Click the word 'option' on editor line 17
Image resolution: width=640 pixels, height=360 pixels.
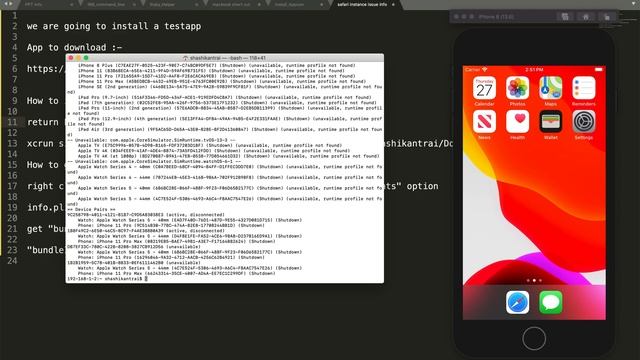pos(422,186)
